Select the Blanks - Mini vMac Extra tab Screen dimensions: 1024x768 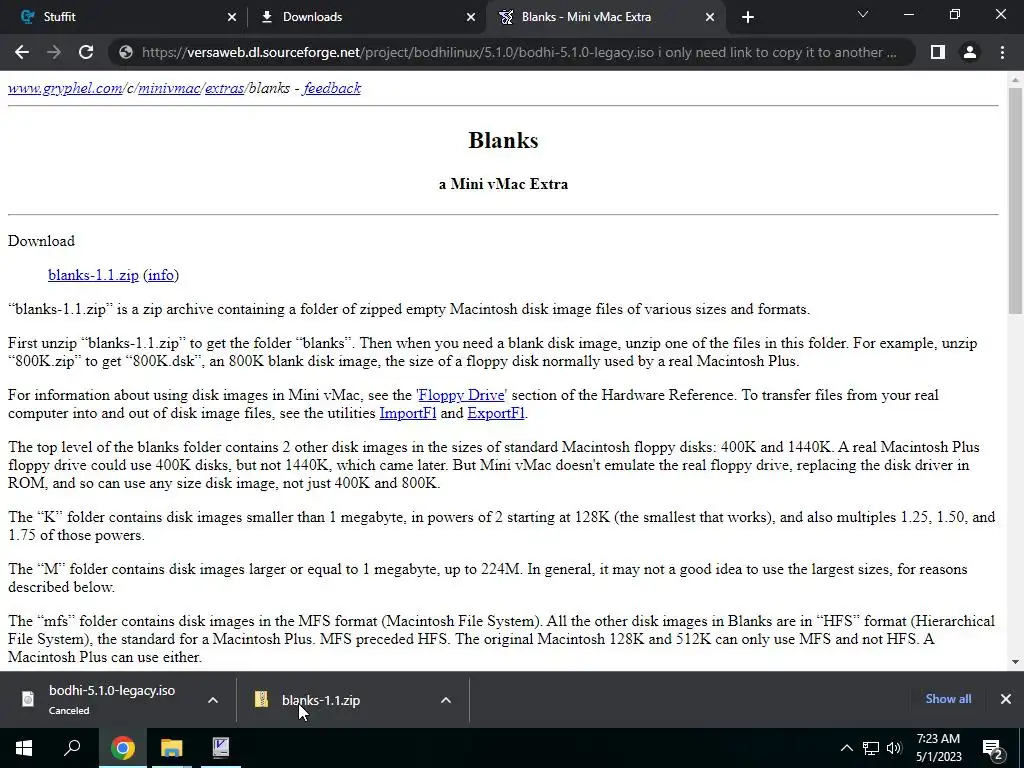coord(605,17)
